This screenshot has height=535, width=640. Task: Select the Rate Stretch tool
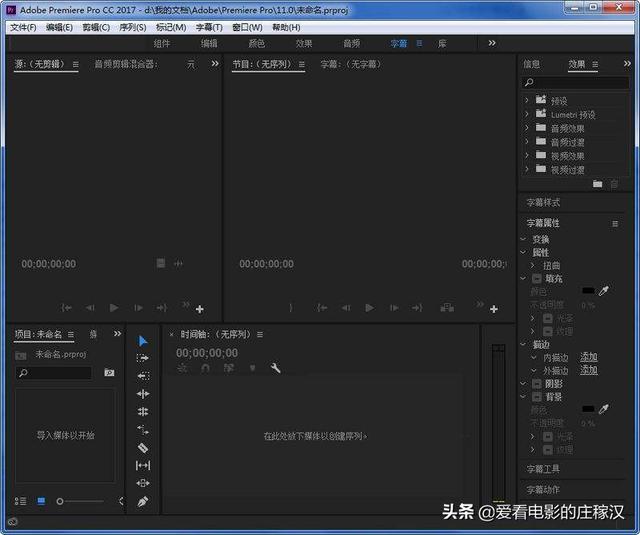coord(143,429)
